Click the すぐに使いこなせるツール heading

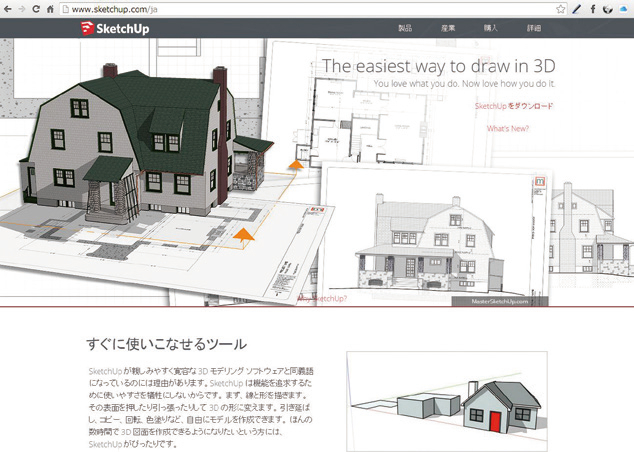(167, 344)
